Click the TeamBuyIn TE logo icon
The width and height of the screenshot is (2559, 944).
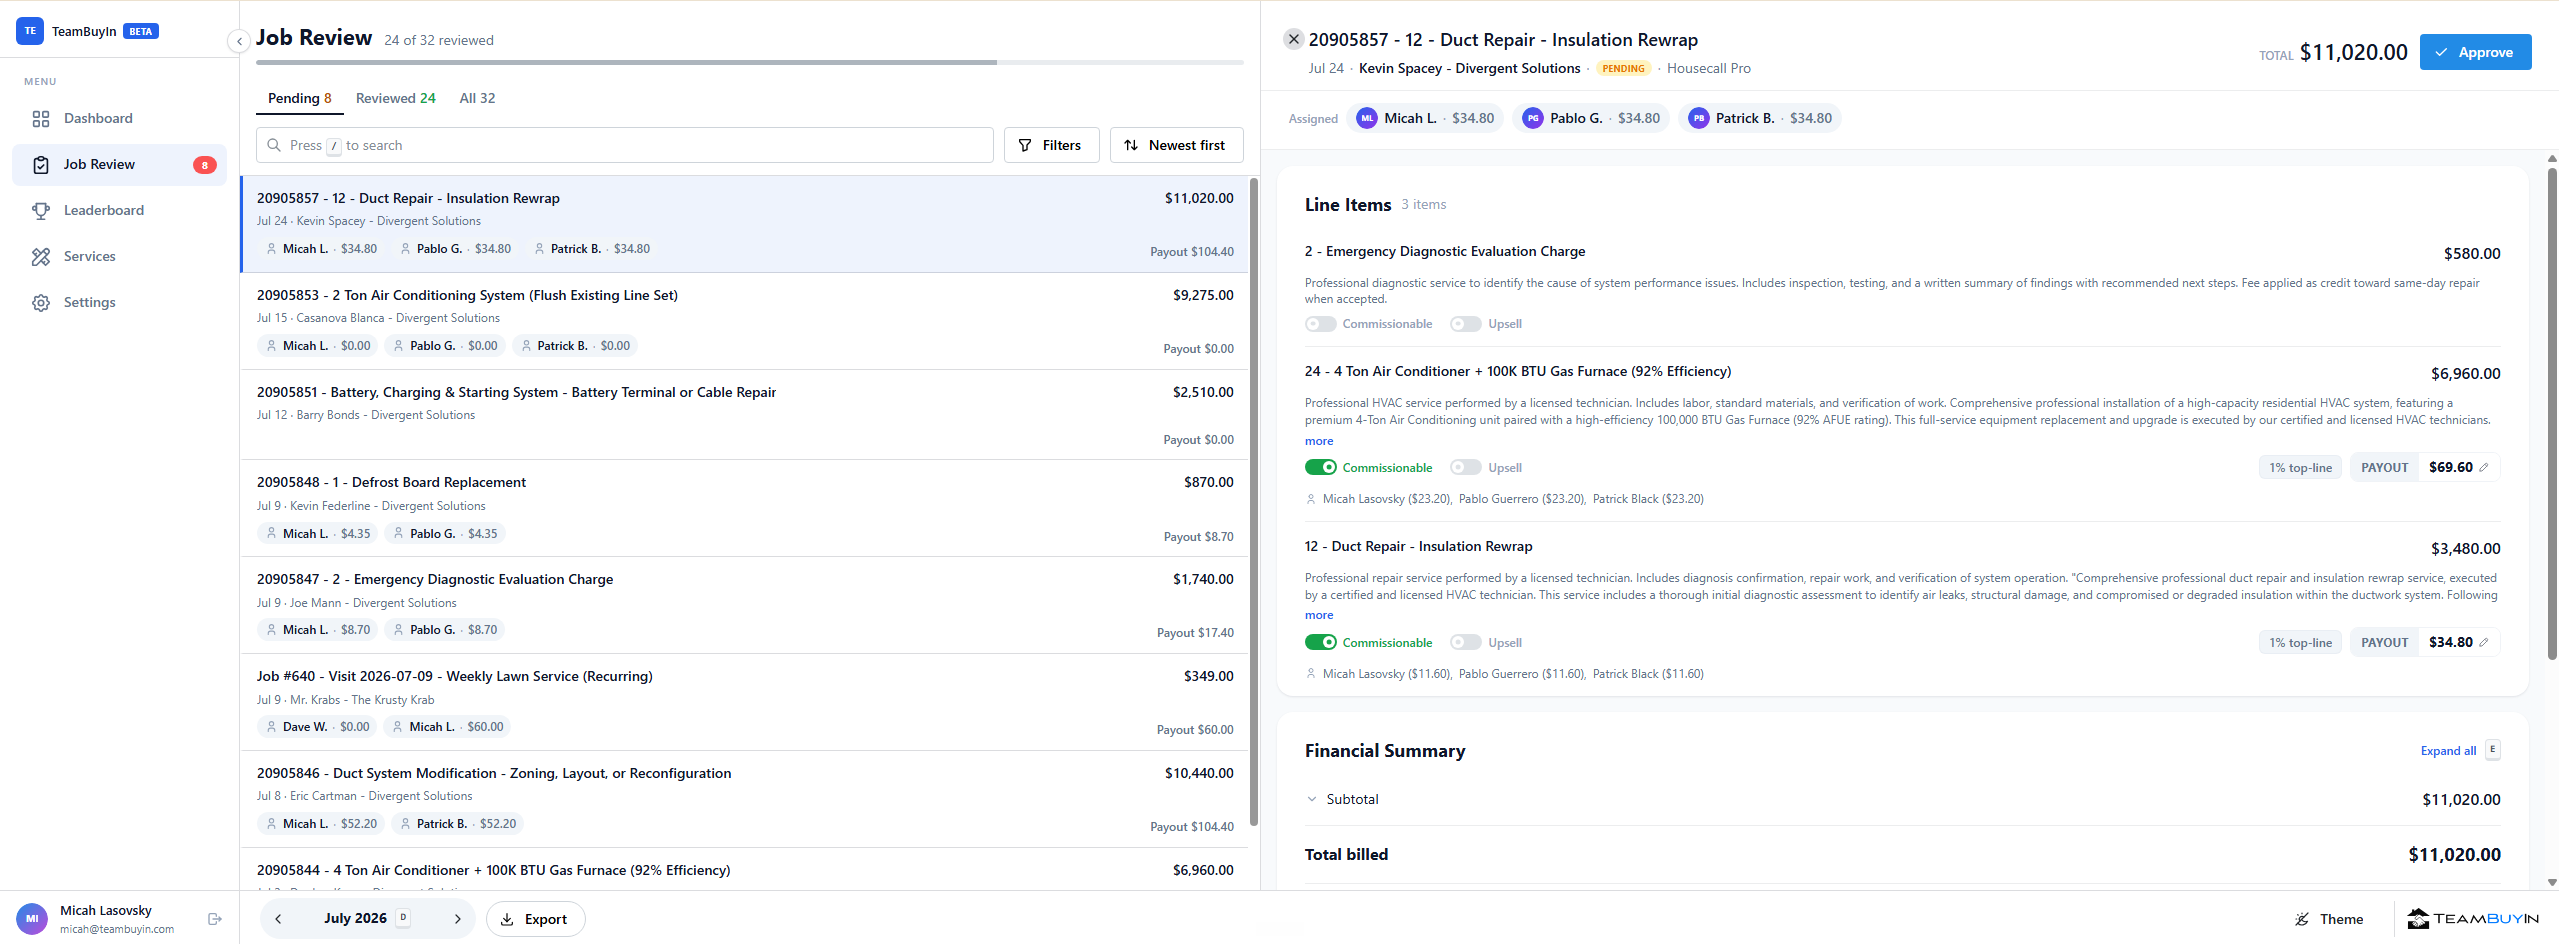(x=30, y=31)
